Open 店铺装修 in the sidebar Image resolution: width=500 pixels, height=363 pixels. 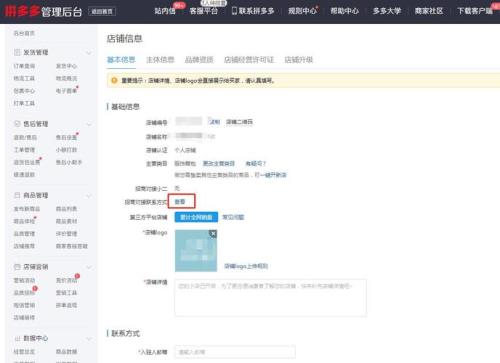[24, 317]
